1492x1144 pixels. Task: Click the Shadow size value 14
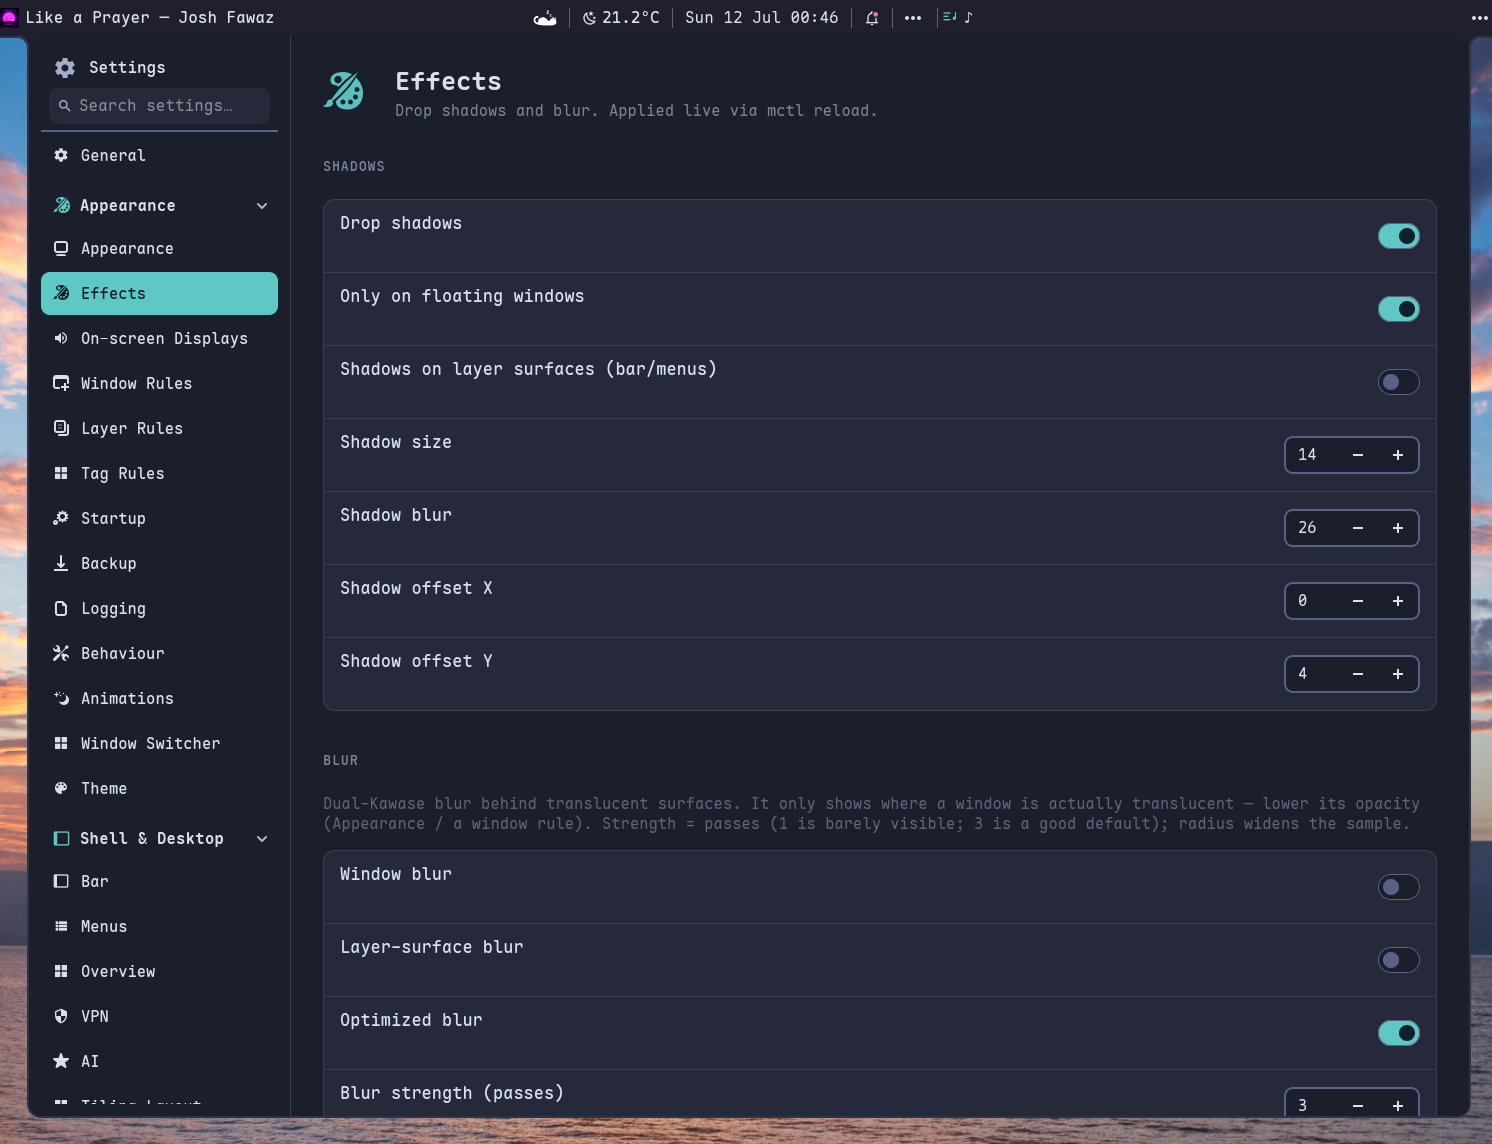(1308, 455)
